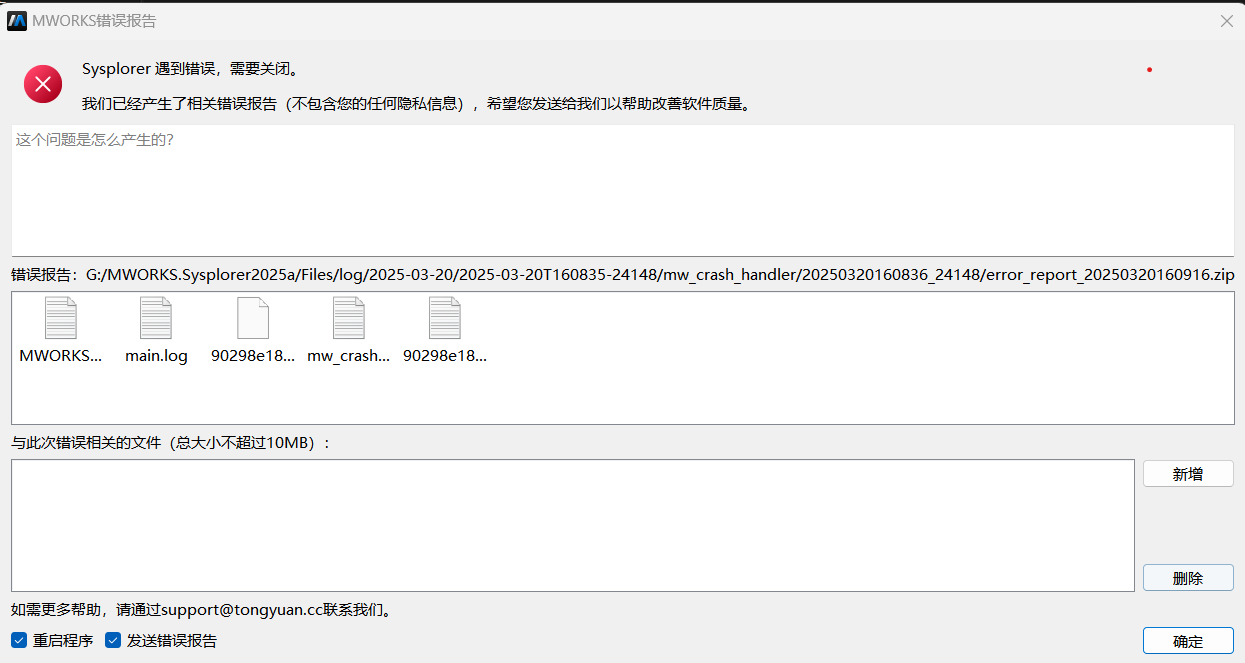Screen dimensions: 1245x663
Task: Select the MWORKS... file in error report list
Action: (61, 331)
